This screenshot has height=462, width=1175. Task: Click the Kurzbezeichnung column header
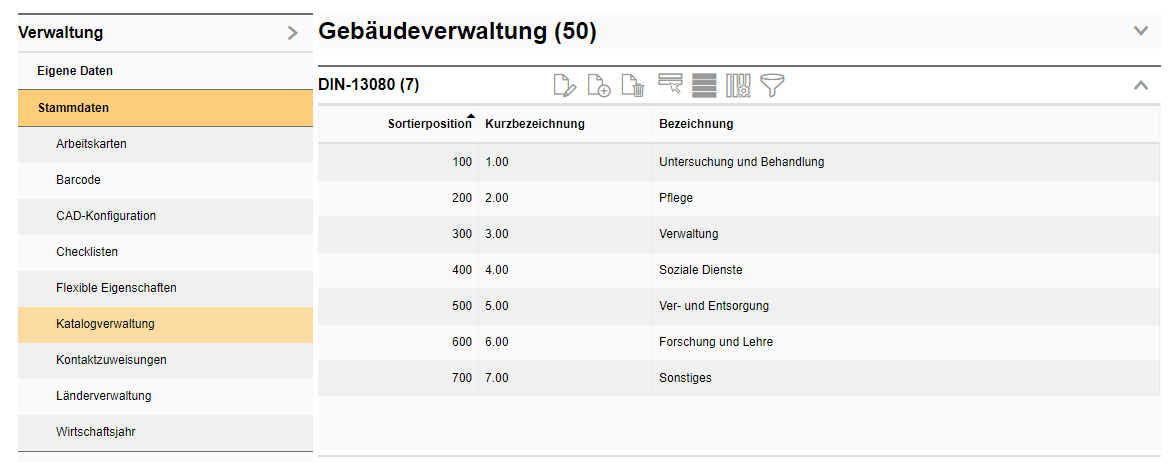pos(535,124)
